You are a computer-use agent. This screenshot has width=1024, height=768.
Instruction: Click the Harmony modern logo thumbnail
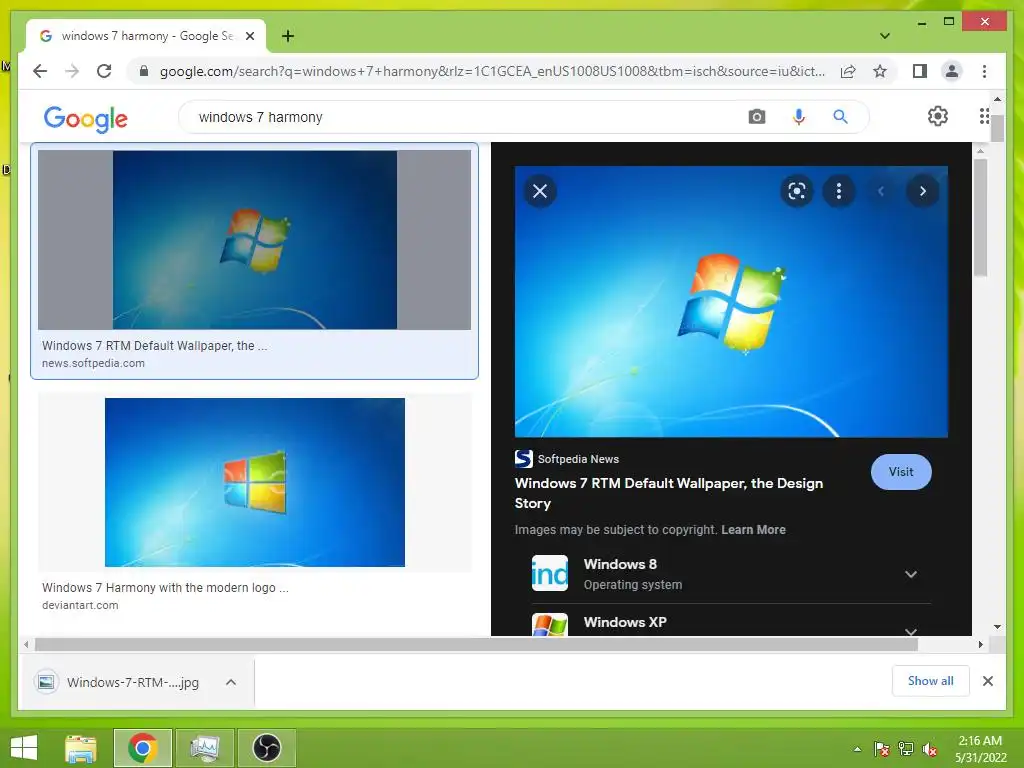pyautogui.click(x=255, y=482)
